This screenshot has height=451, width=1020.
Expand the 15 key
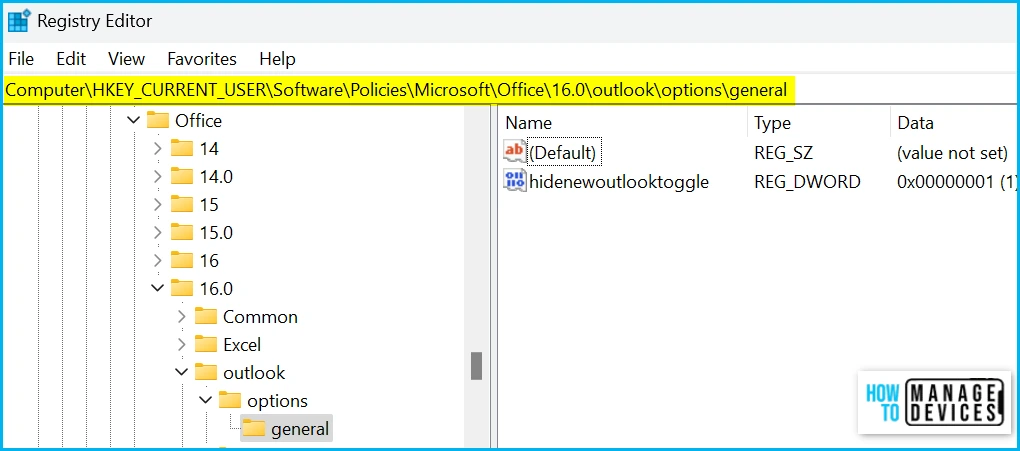pos(157,205)
